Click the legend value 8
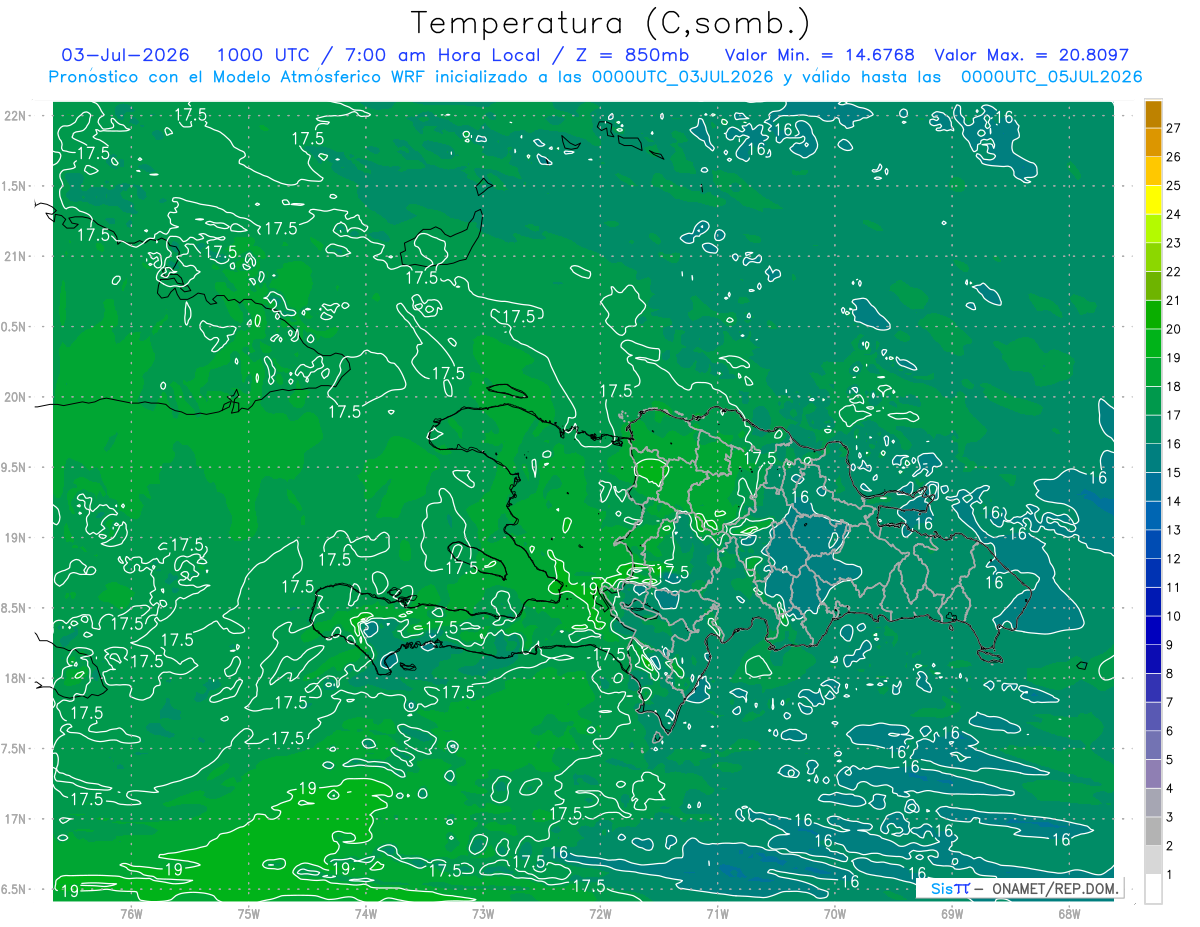This screenshot has width=1200, height=927. [1171, 674]
